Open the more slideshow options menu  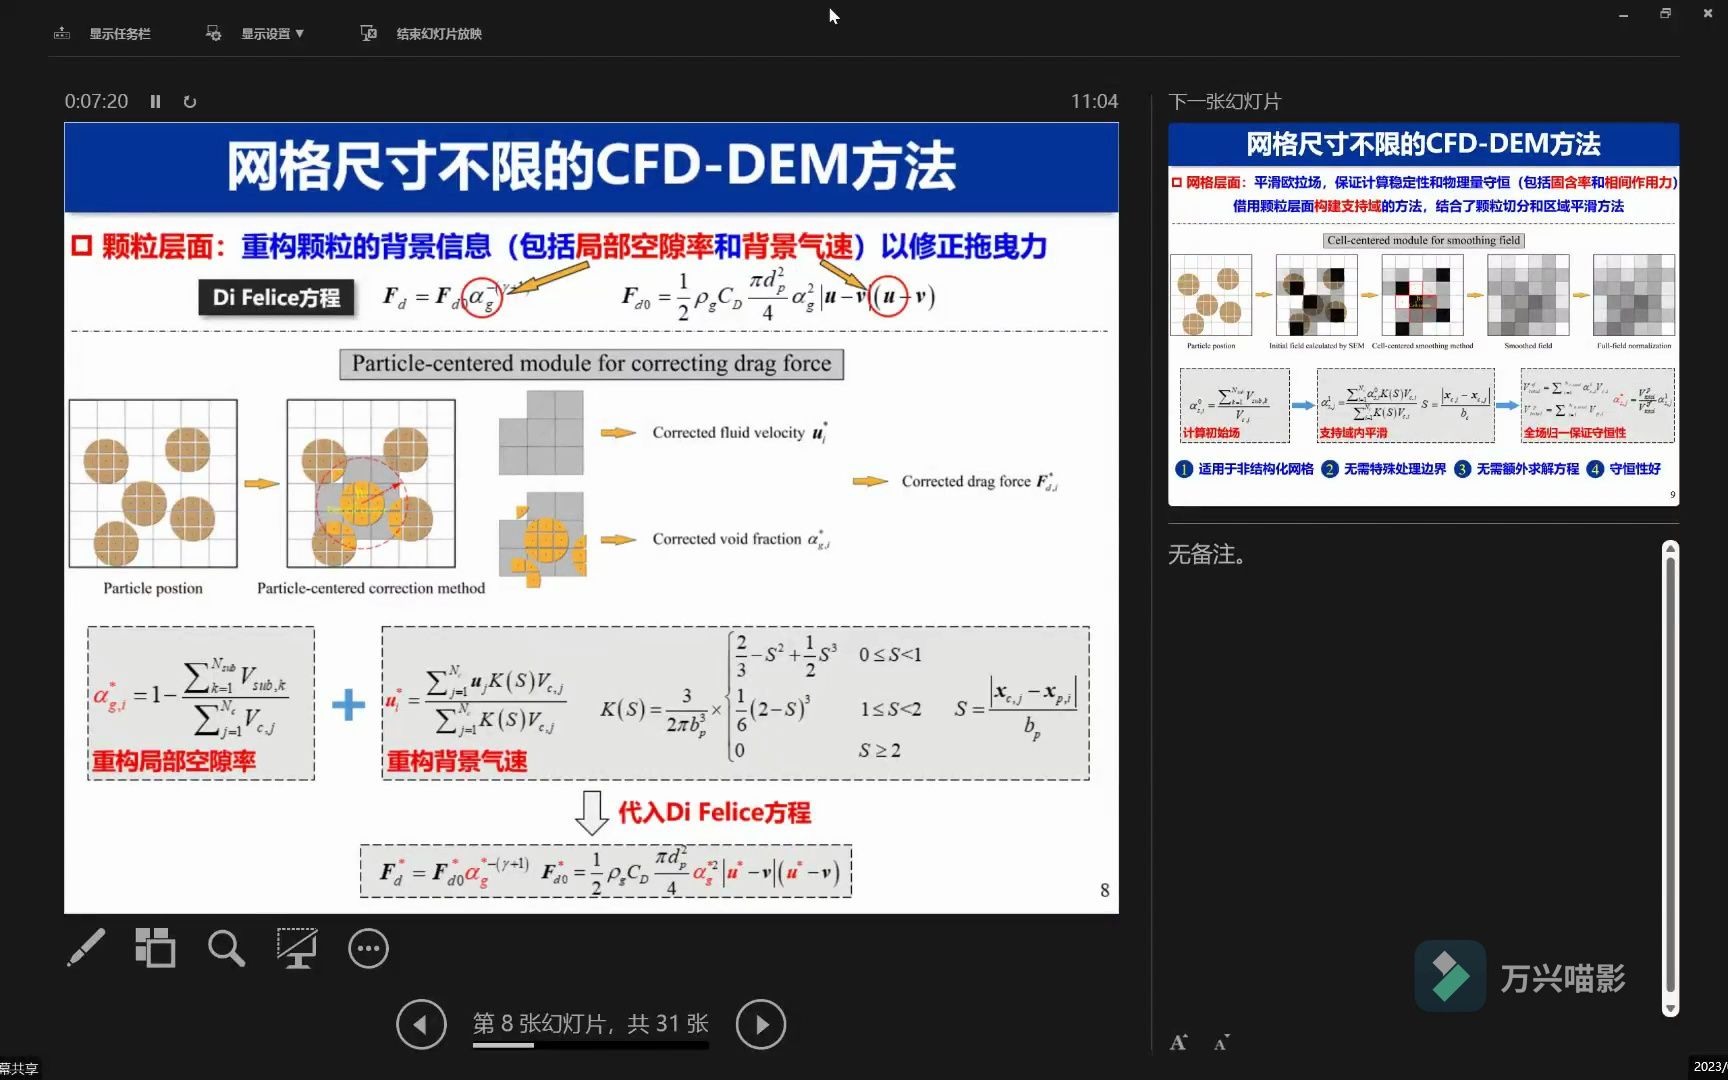click(x=367, y=948)
